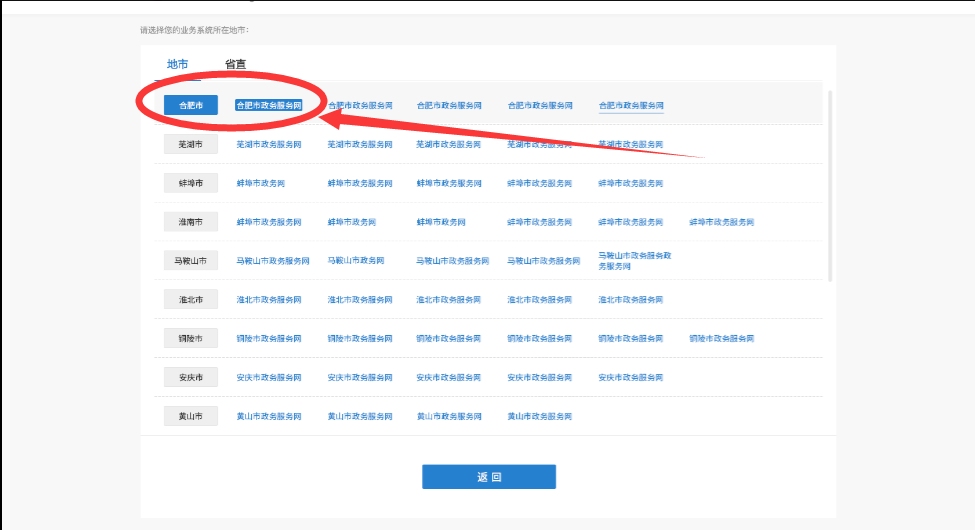Choose the 芜湖市 city button
The width and height of the screenshot is (975, 530).
(190, 144)
